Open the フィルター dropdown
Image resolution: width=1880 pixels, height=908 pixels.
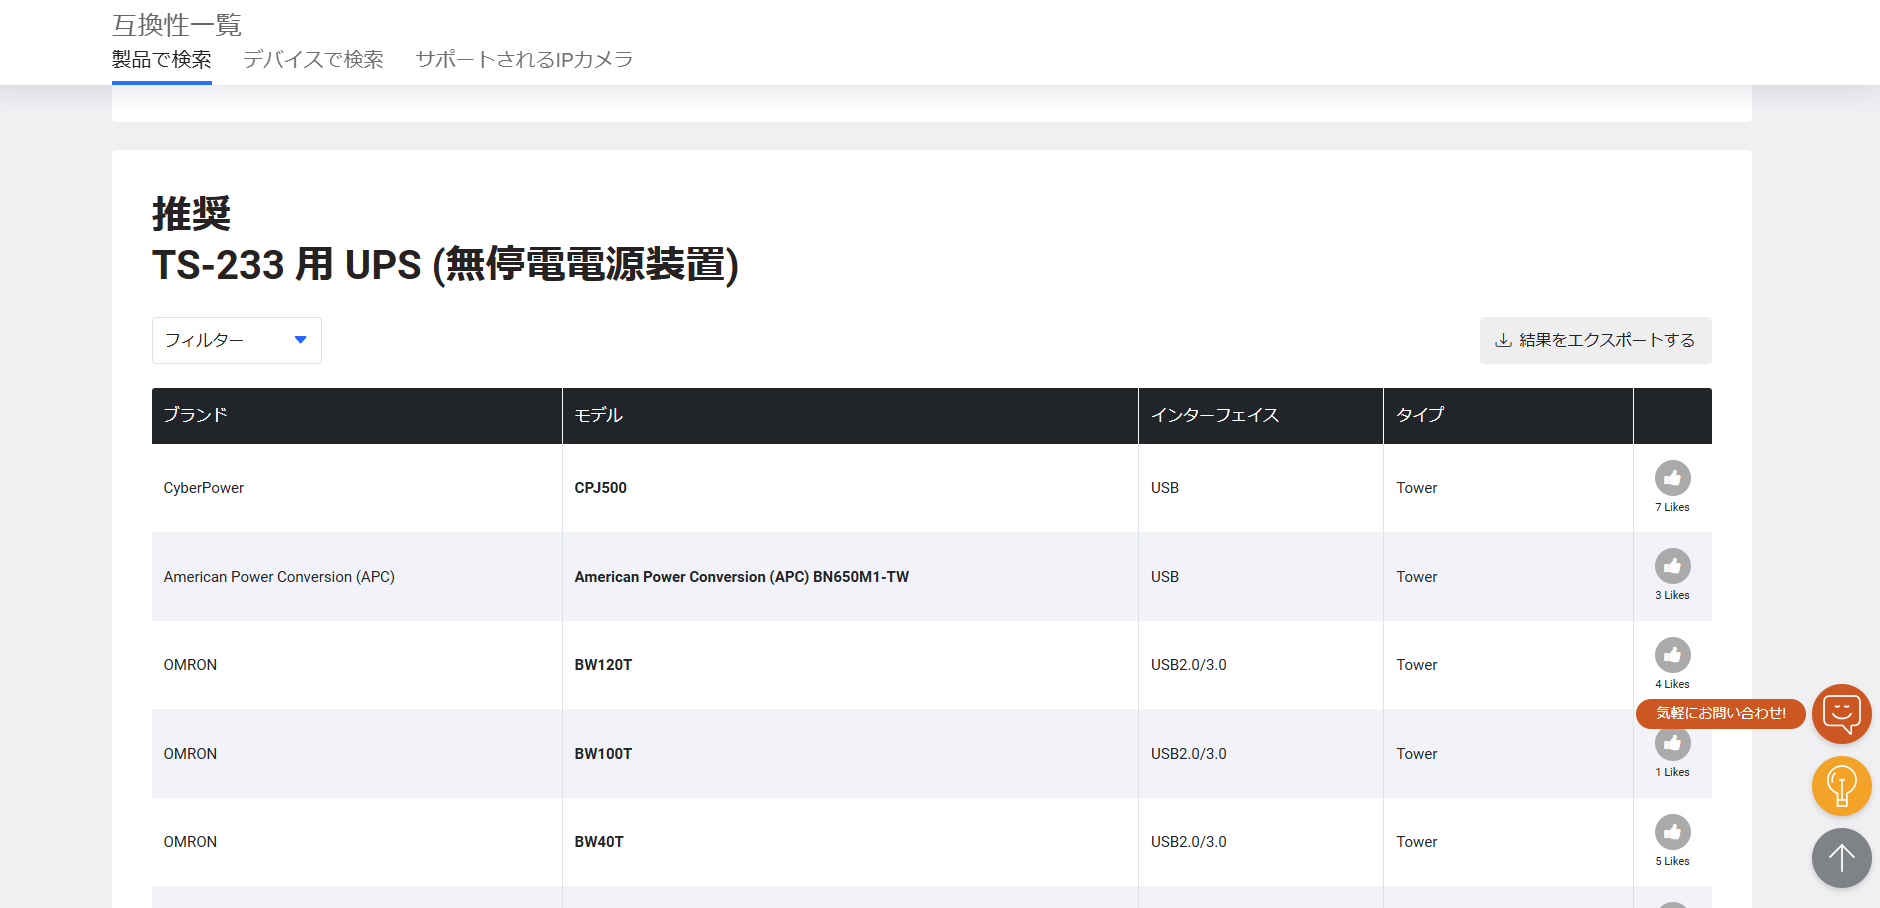236,340
